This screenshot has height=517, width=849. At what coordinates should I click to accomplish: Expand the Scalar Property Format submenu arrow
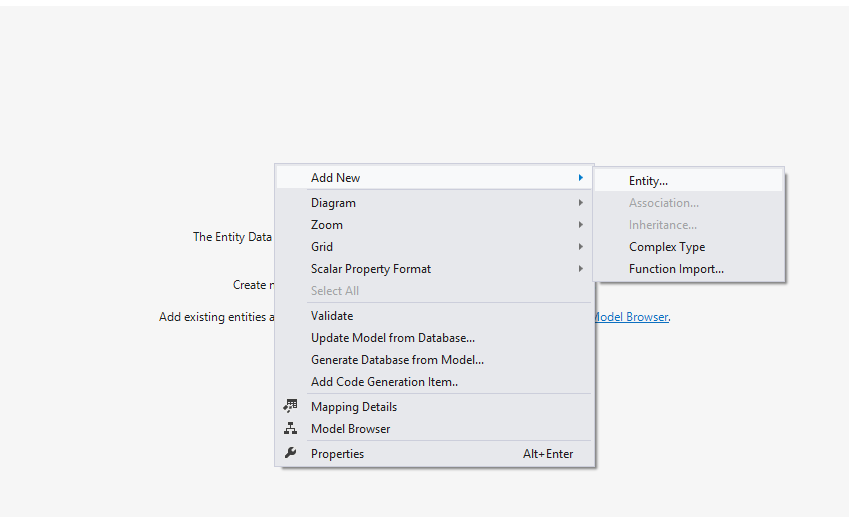point(580,269)
